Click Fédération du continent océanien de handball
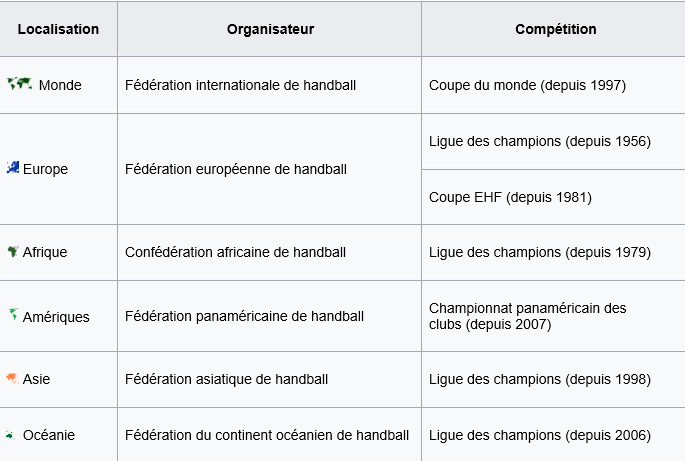This screenshot has height=461, width=685. coord(267,435)
